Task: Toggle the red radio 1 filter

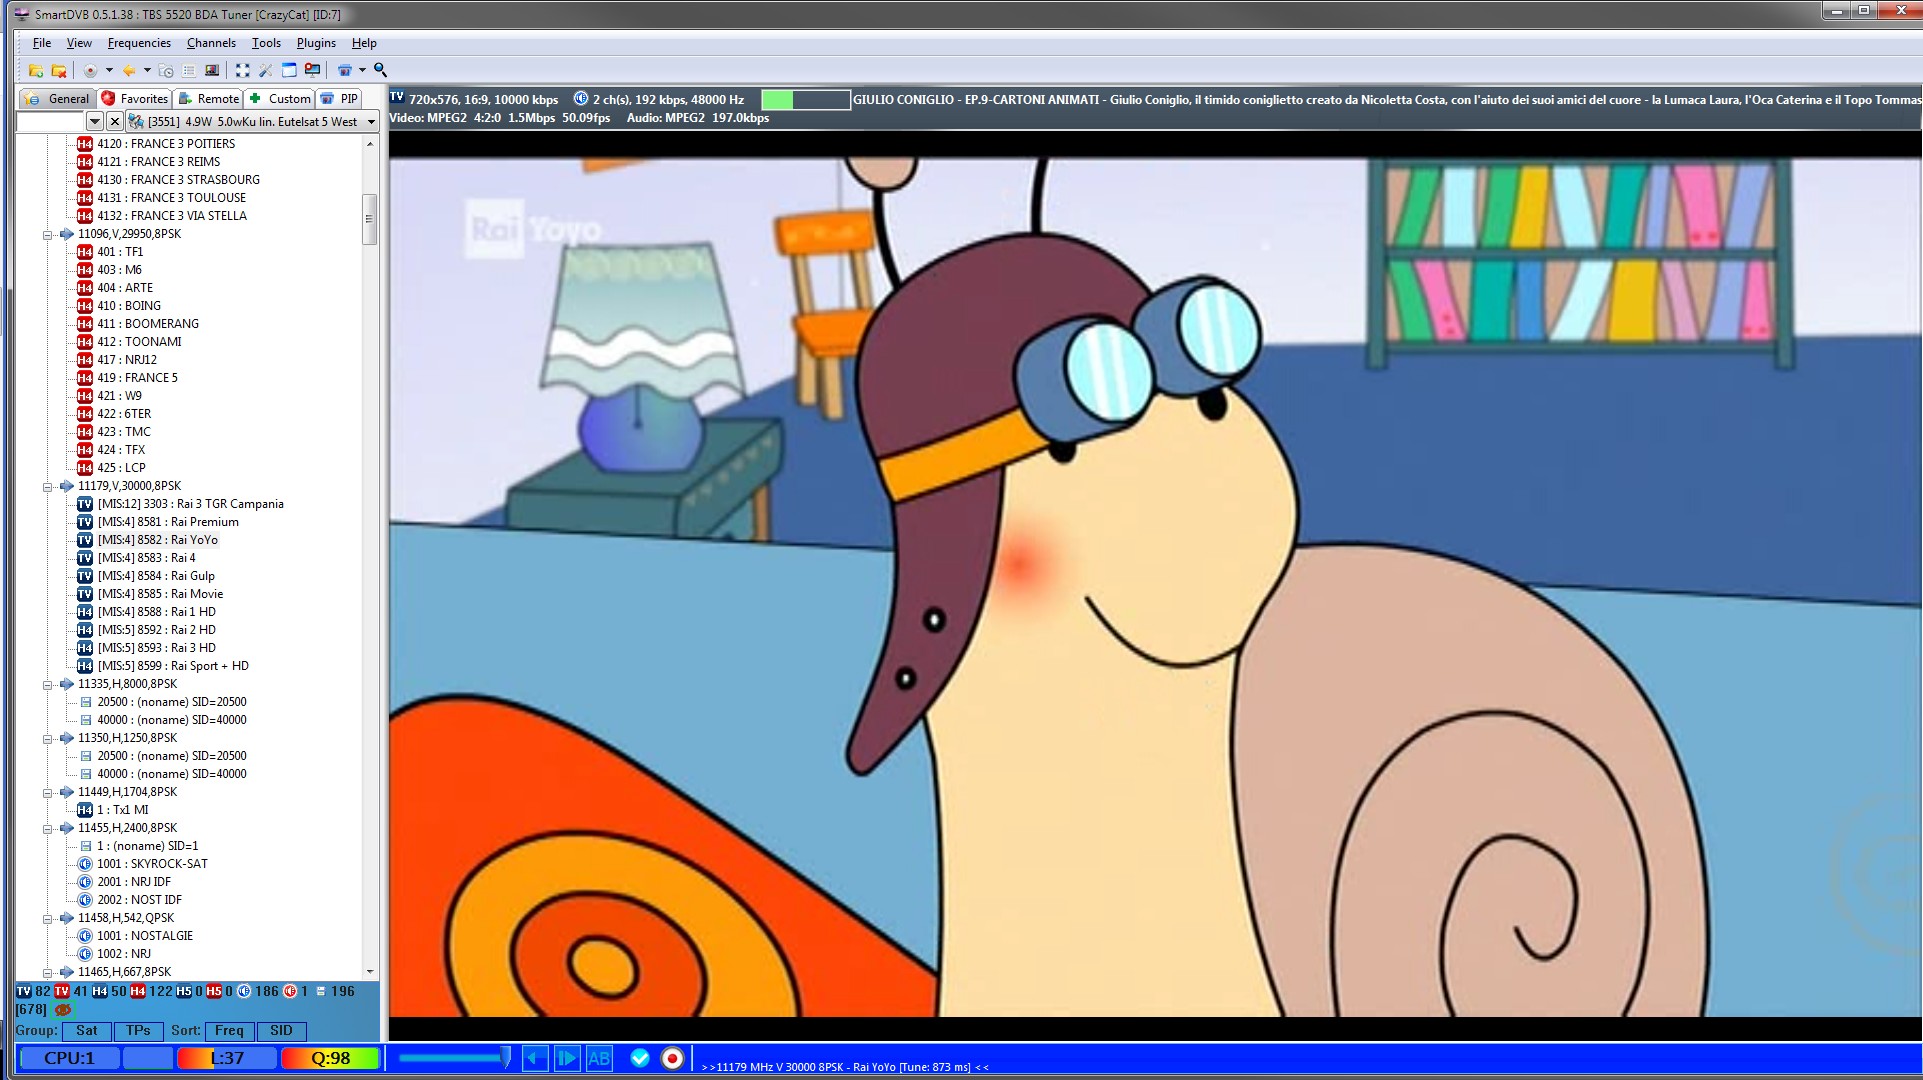Action: point(290,991)
